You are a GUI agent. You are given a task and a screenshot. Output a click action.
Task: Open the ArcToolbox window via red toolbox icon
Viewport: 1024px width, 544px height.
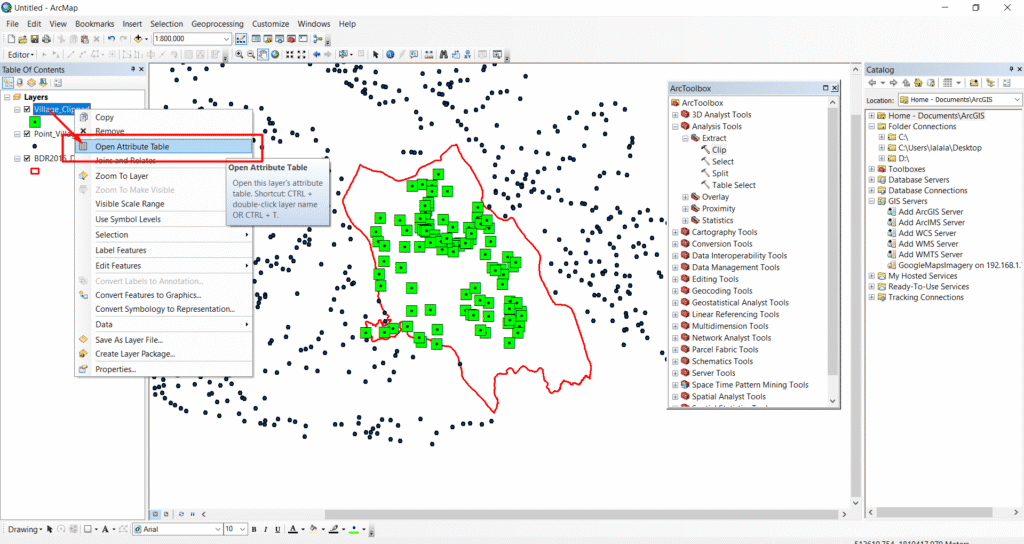291,39
